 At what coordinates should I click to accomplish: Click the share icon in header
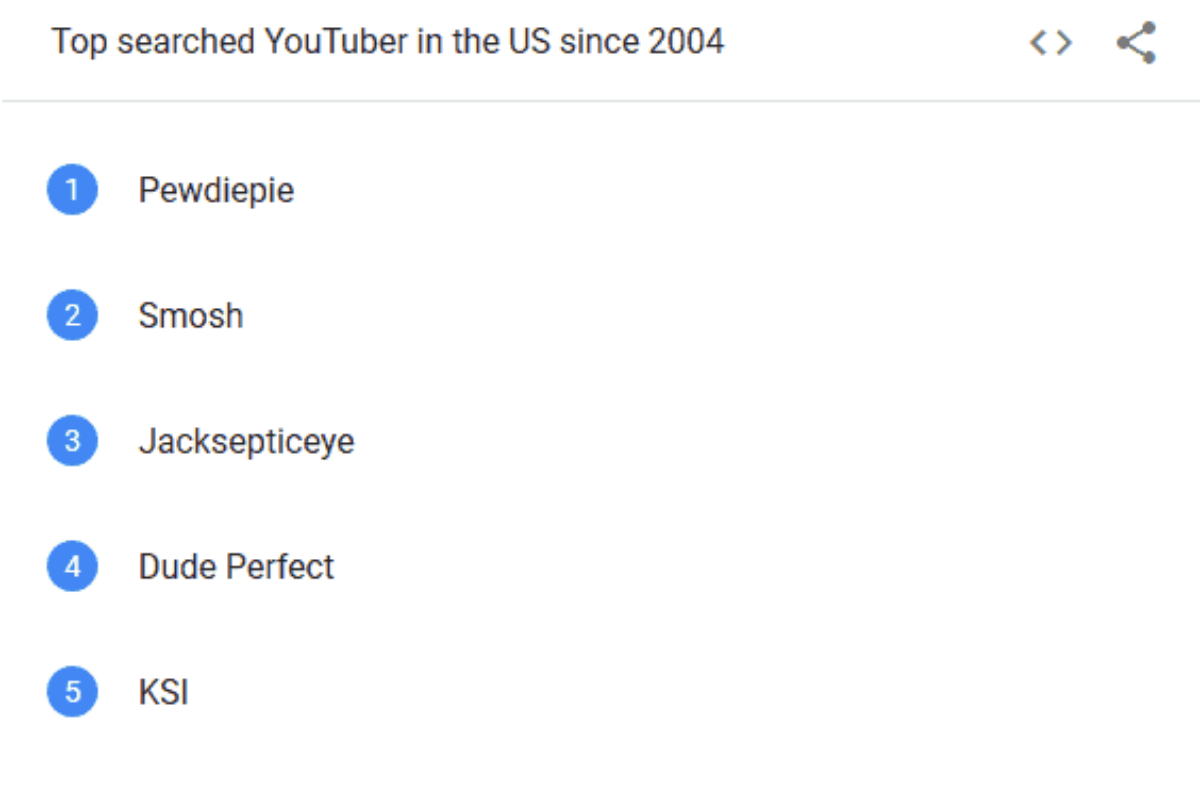tap(1136, 43)
